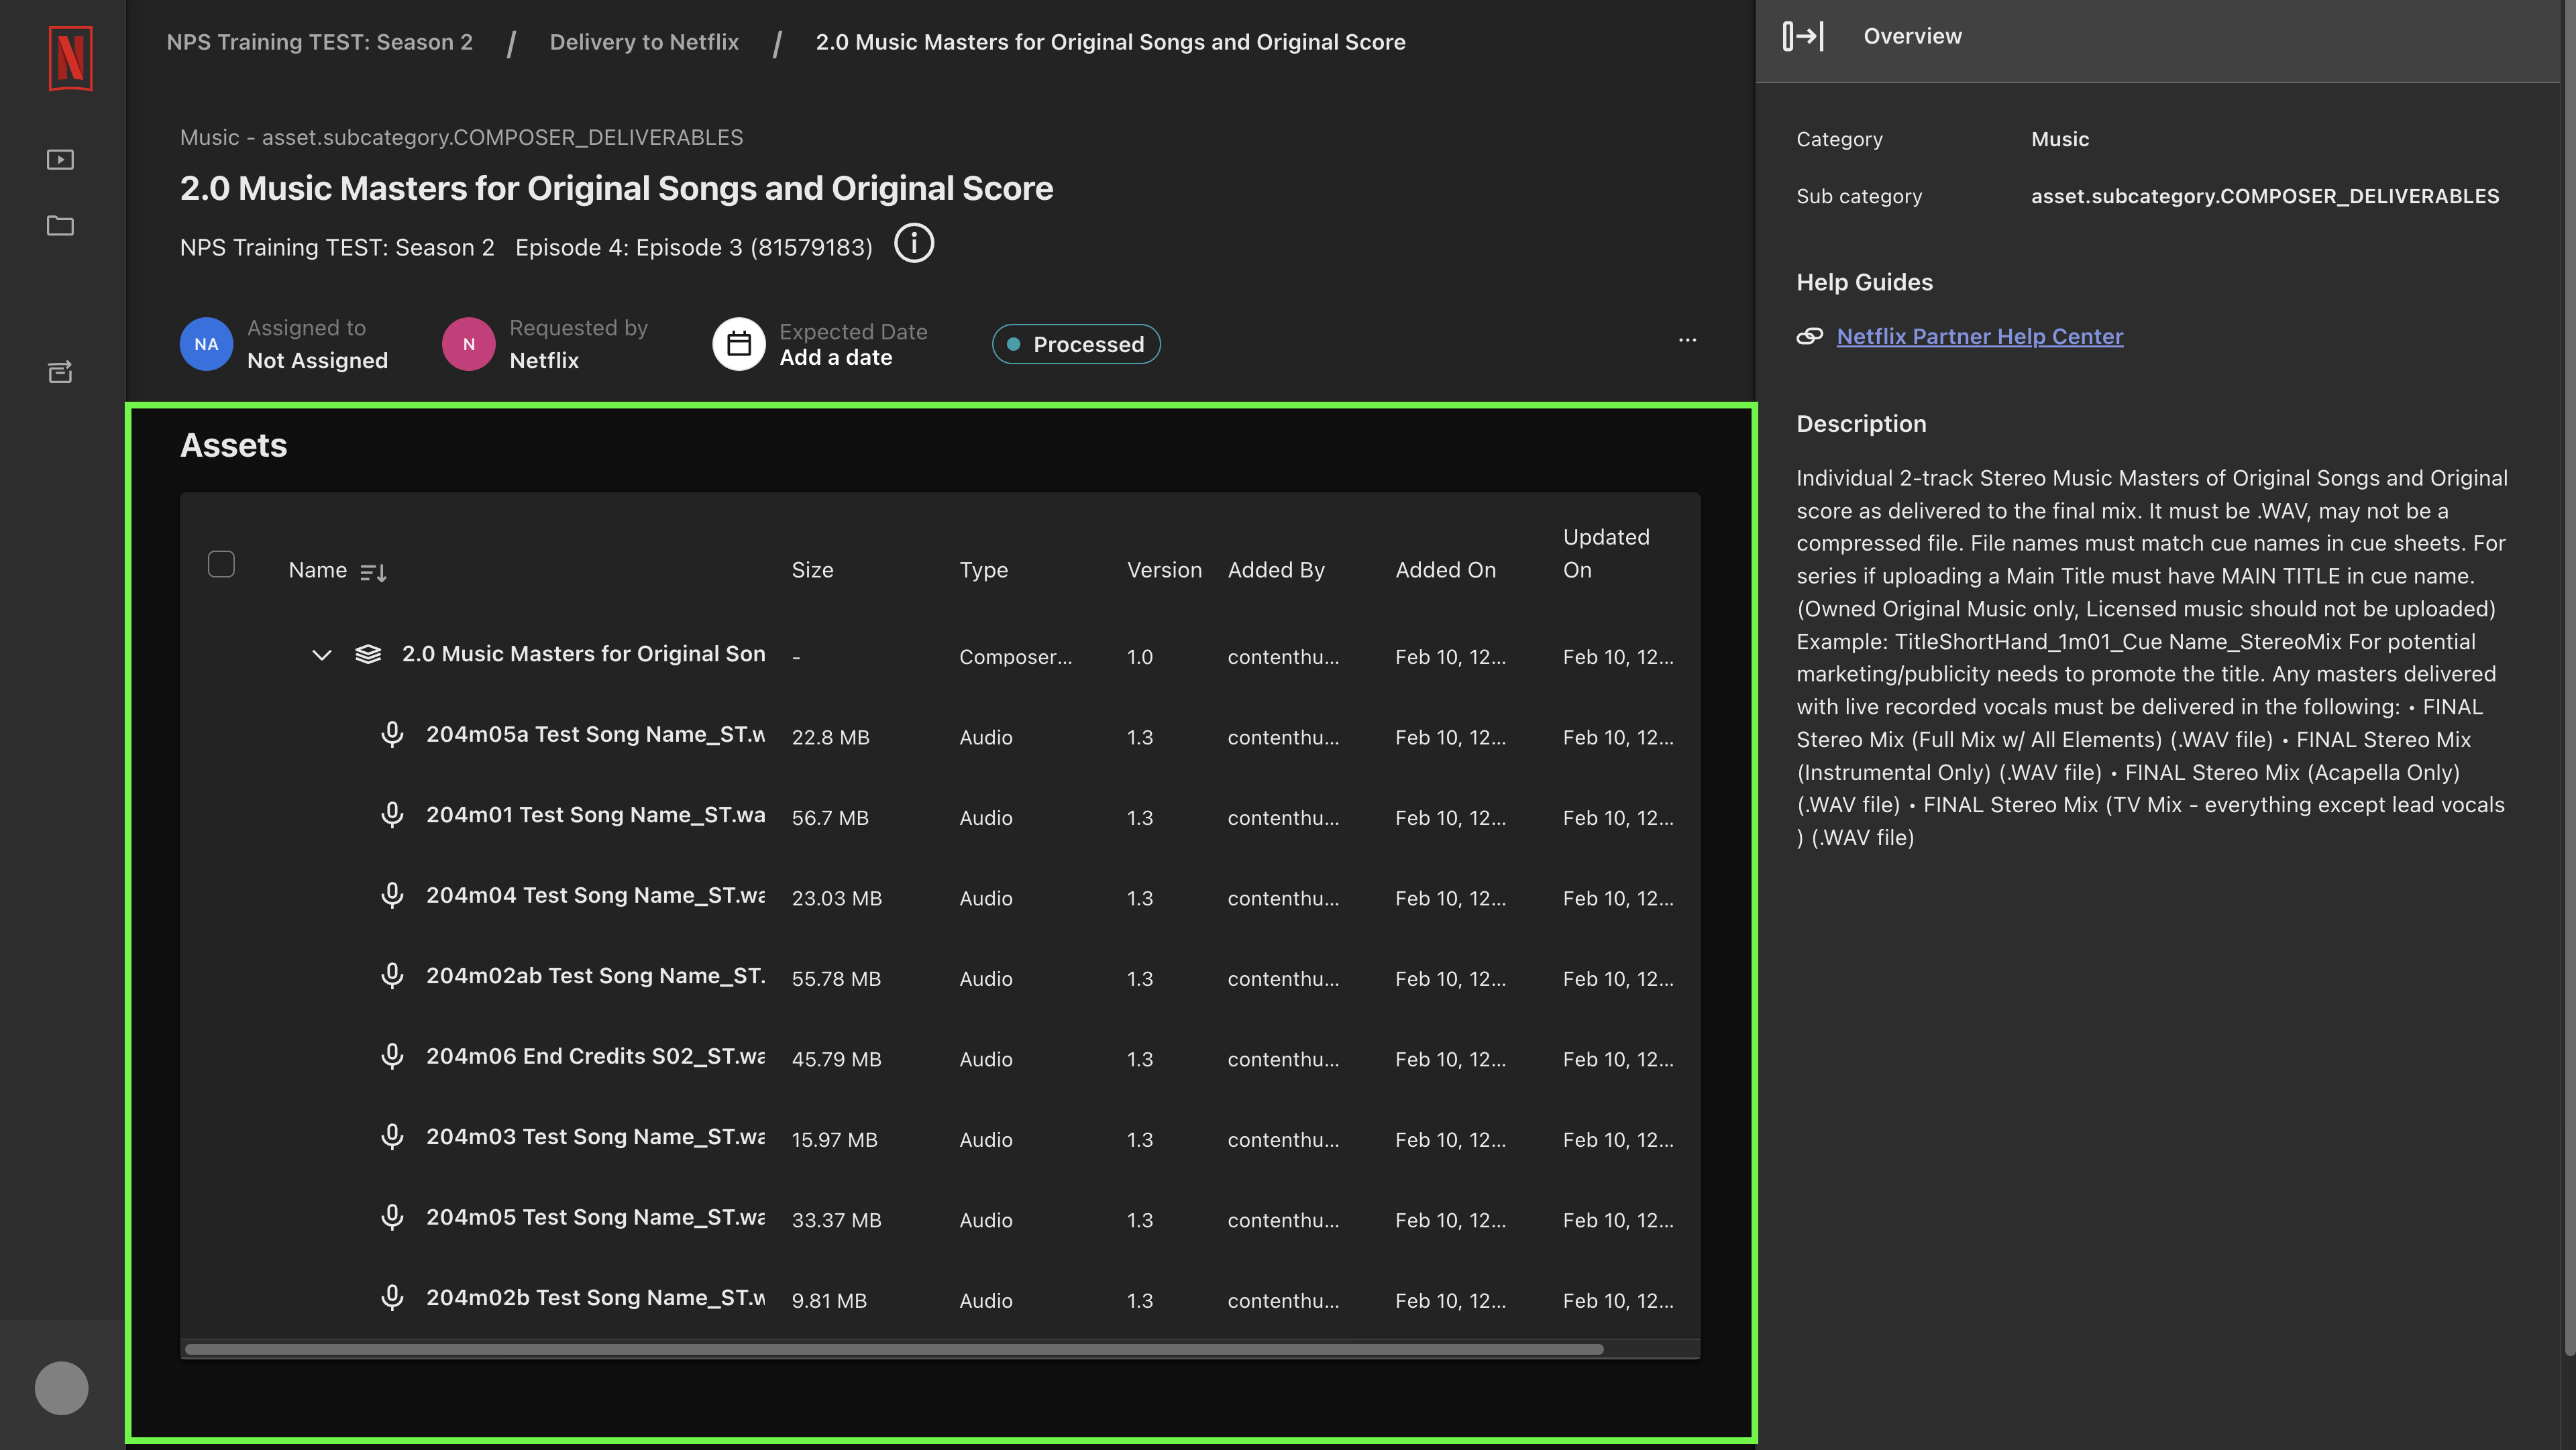Select the 204m06 End Credits S02_ST file name

pos(595,1056)
